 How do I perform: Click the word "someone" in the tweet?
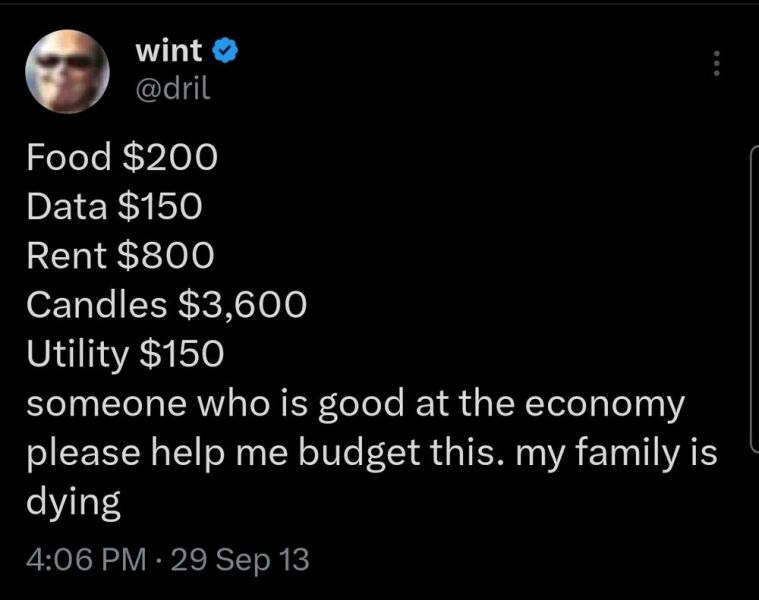point(91,405)
